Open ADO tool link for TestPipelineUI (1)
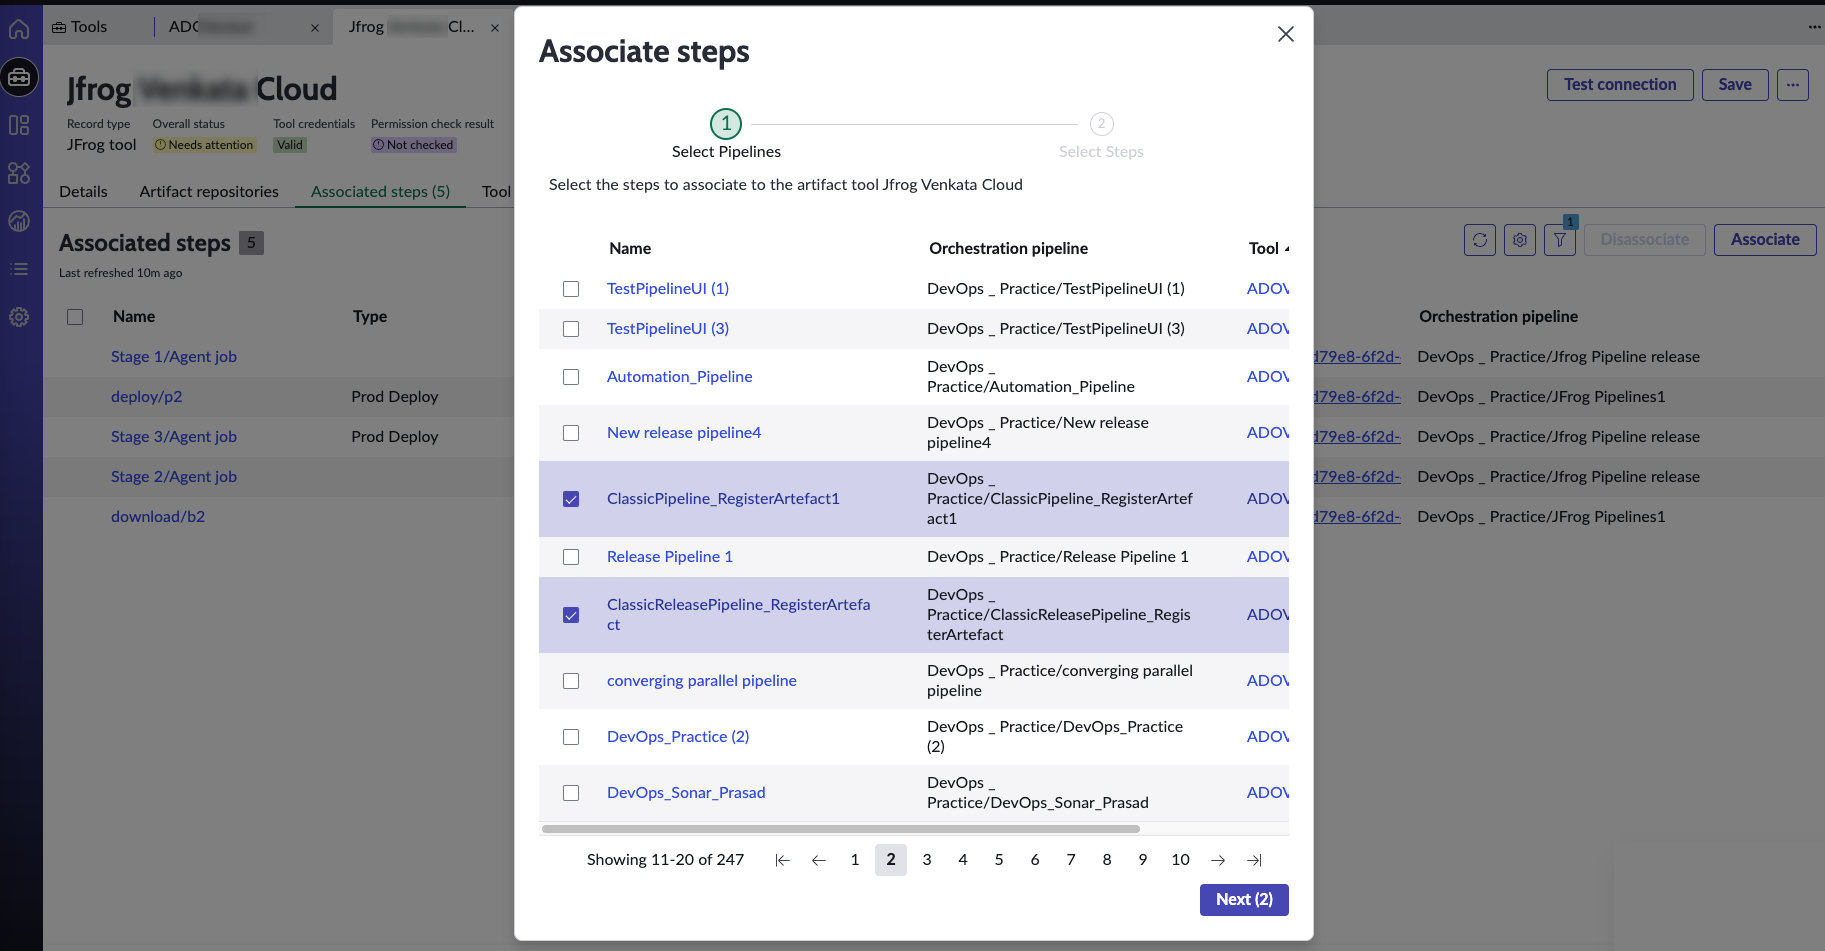 pyautogui.click(x=1267, y=289)
